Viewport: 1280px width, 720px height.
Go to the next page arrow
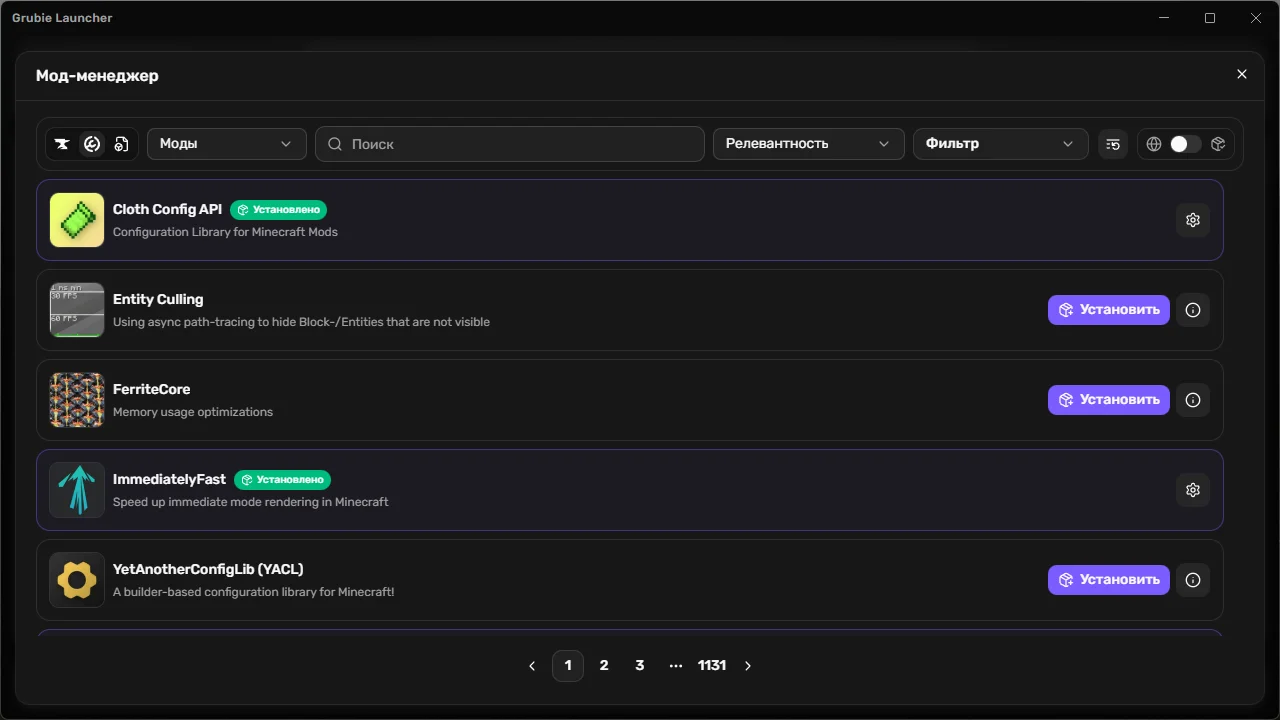coord(748,666)
